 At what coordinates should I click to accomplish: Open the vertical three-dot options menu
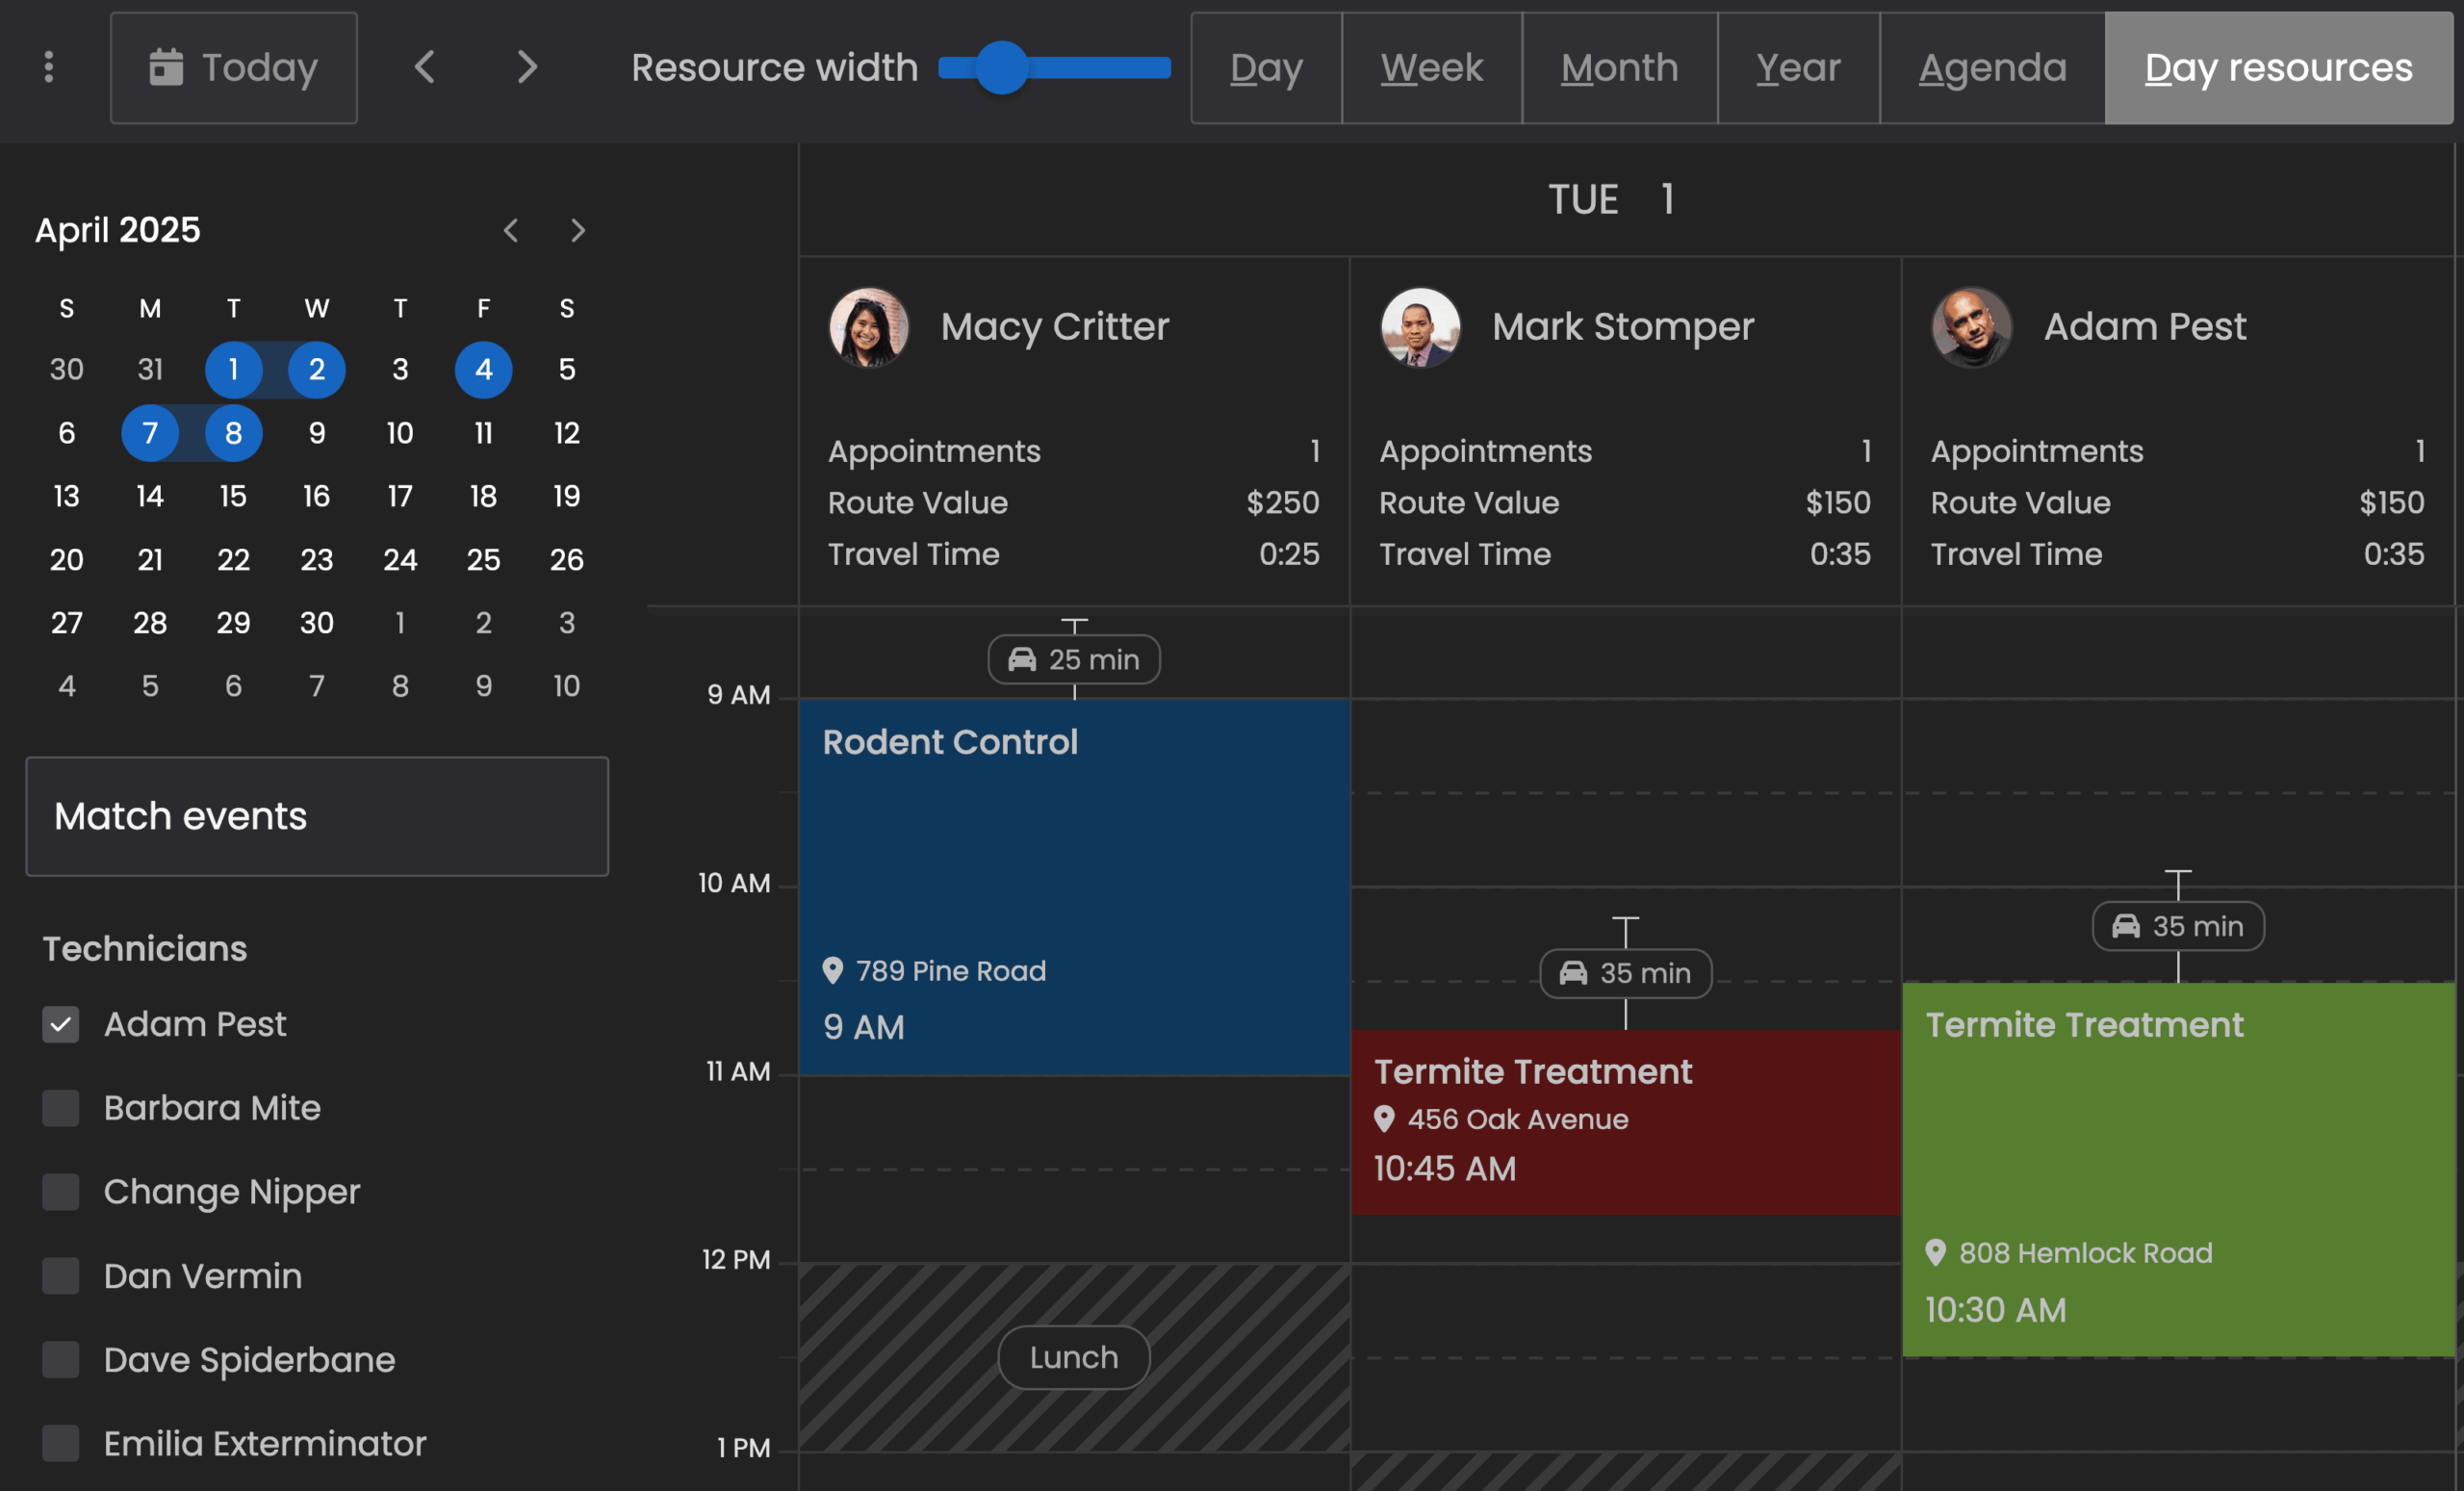point(48,67)
